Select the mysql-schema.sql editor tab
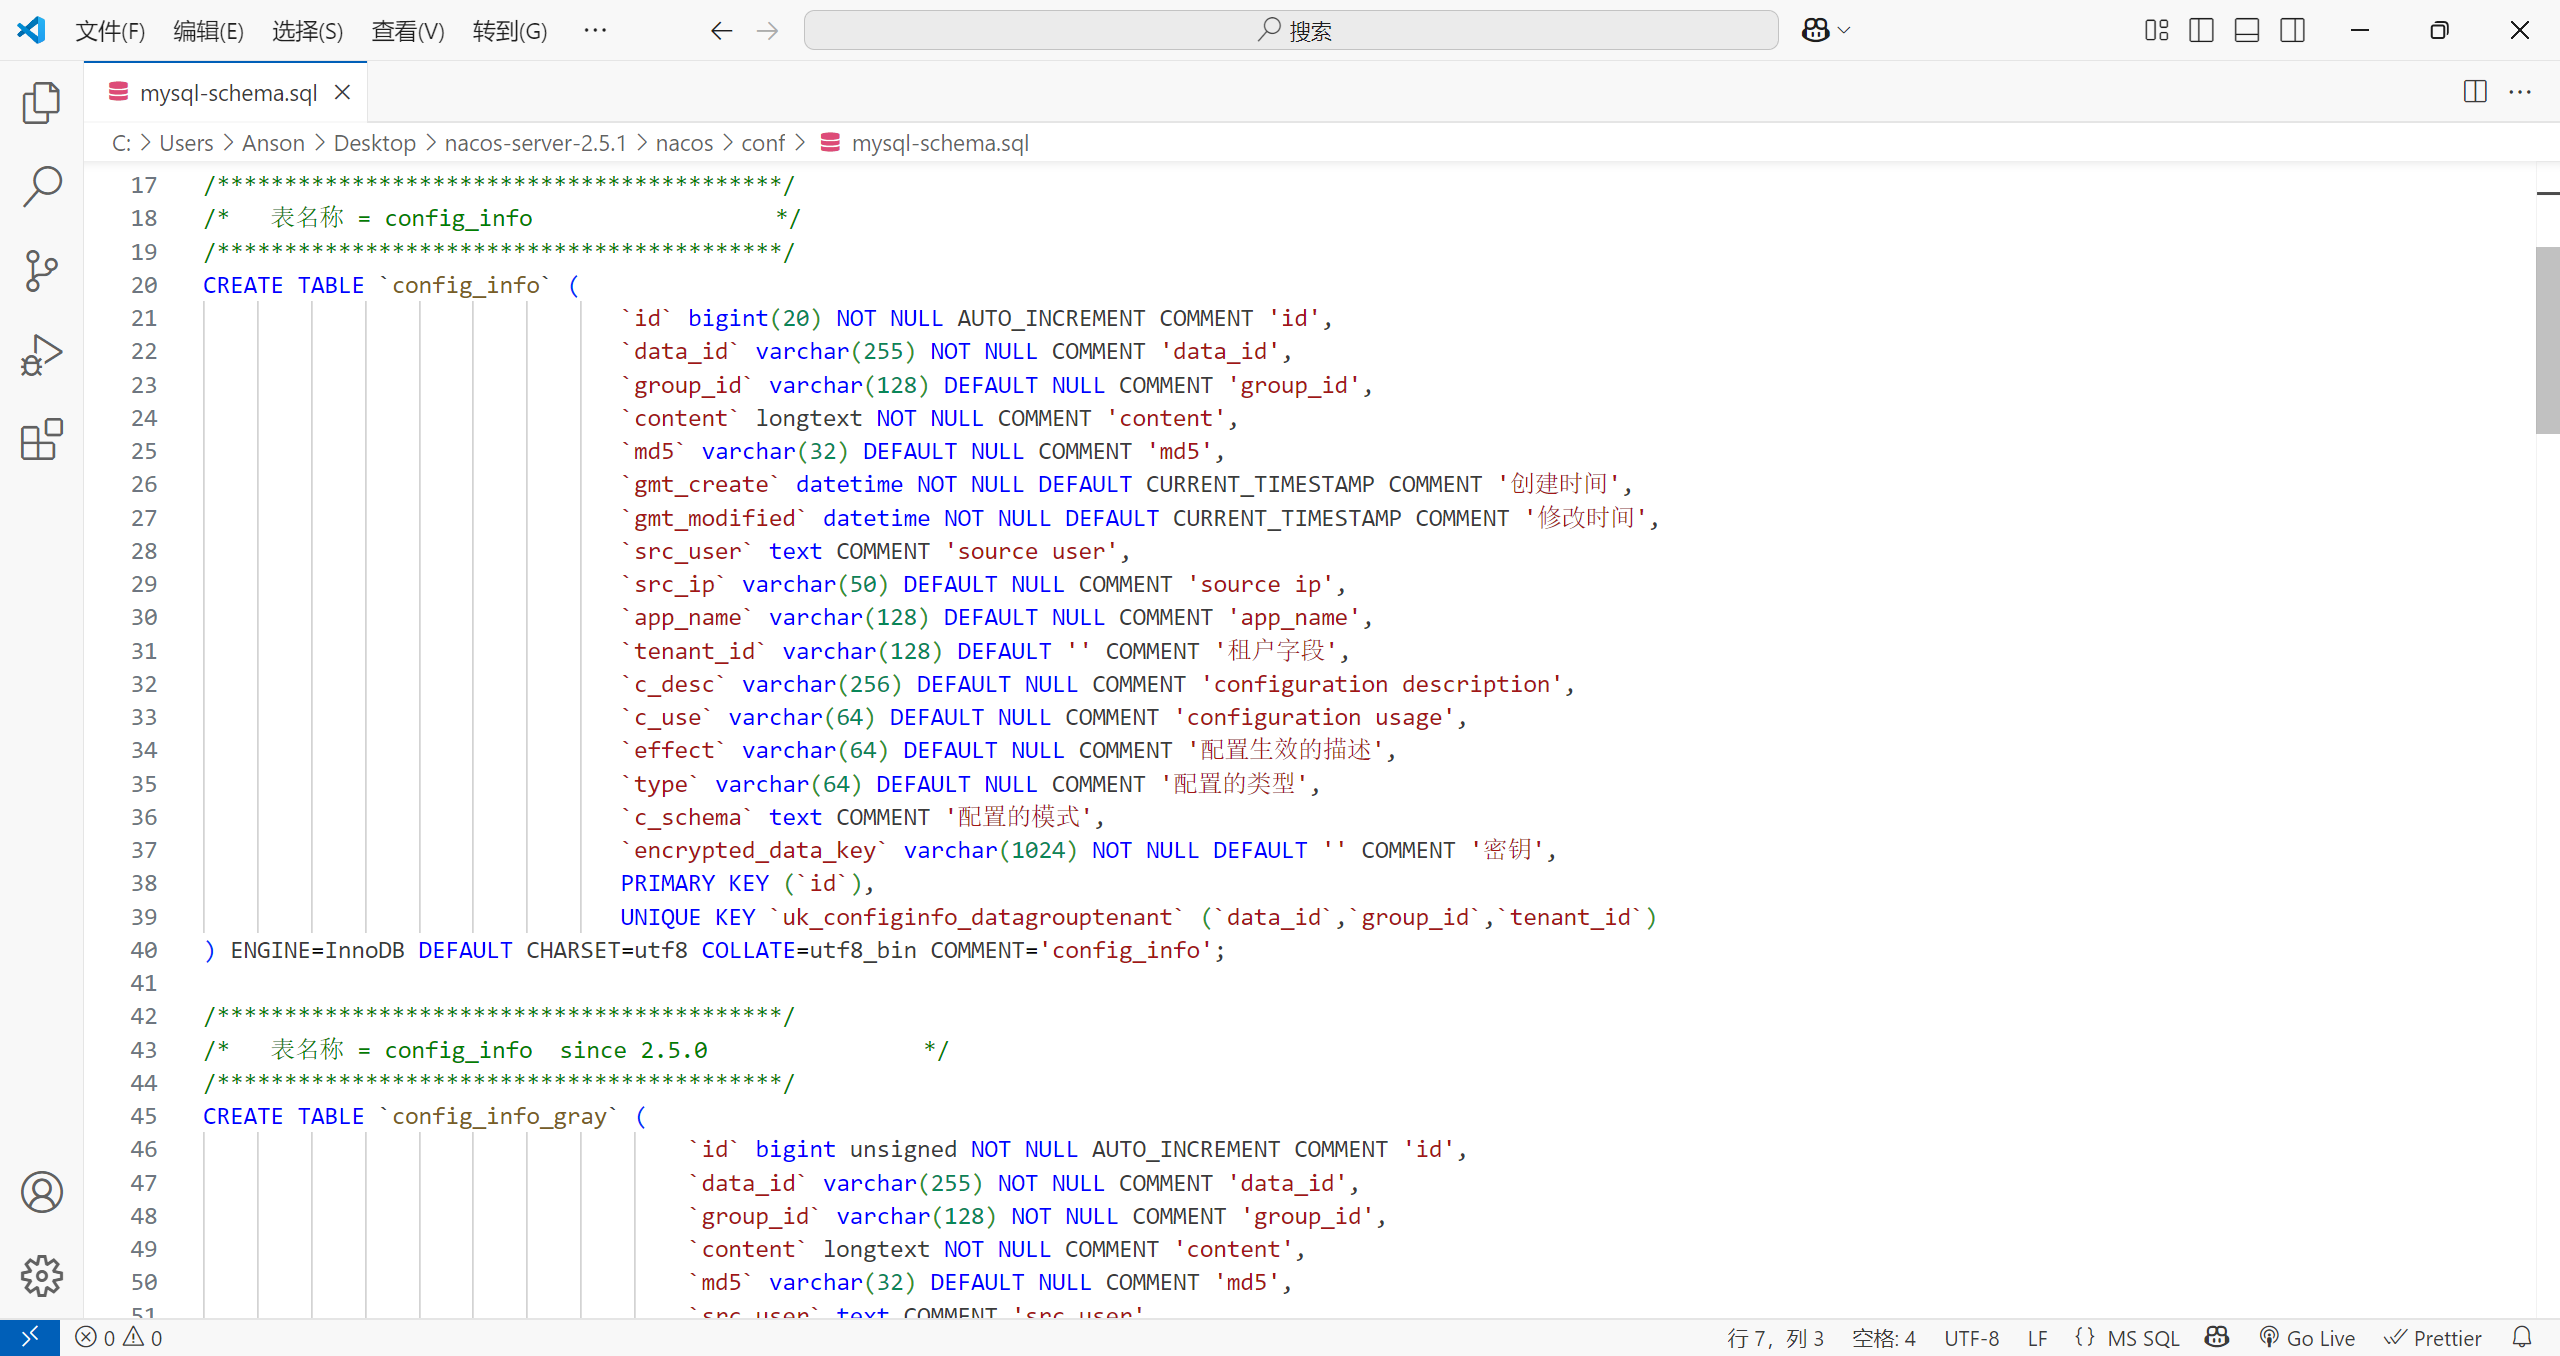The width and height of the screenshot is (2560, 1356). click(226, 92)
